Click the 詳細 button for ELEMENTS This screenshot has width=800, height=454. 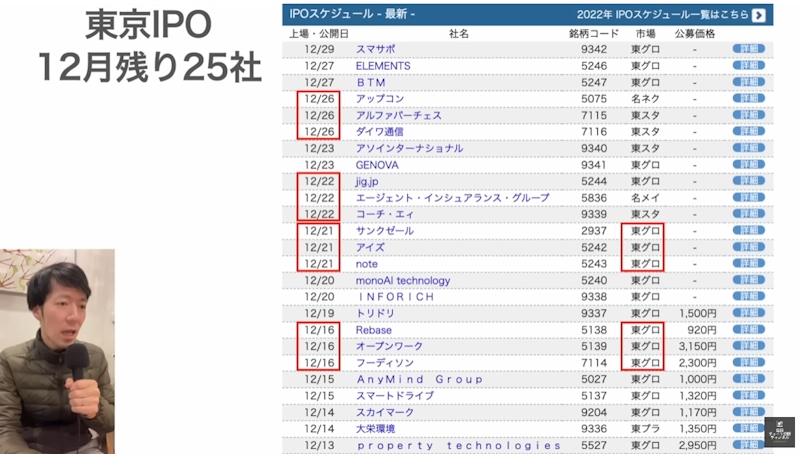tap(748, 65)
